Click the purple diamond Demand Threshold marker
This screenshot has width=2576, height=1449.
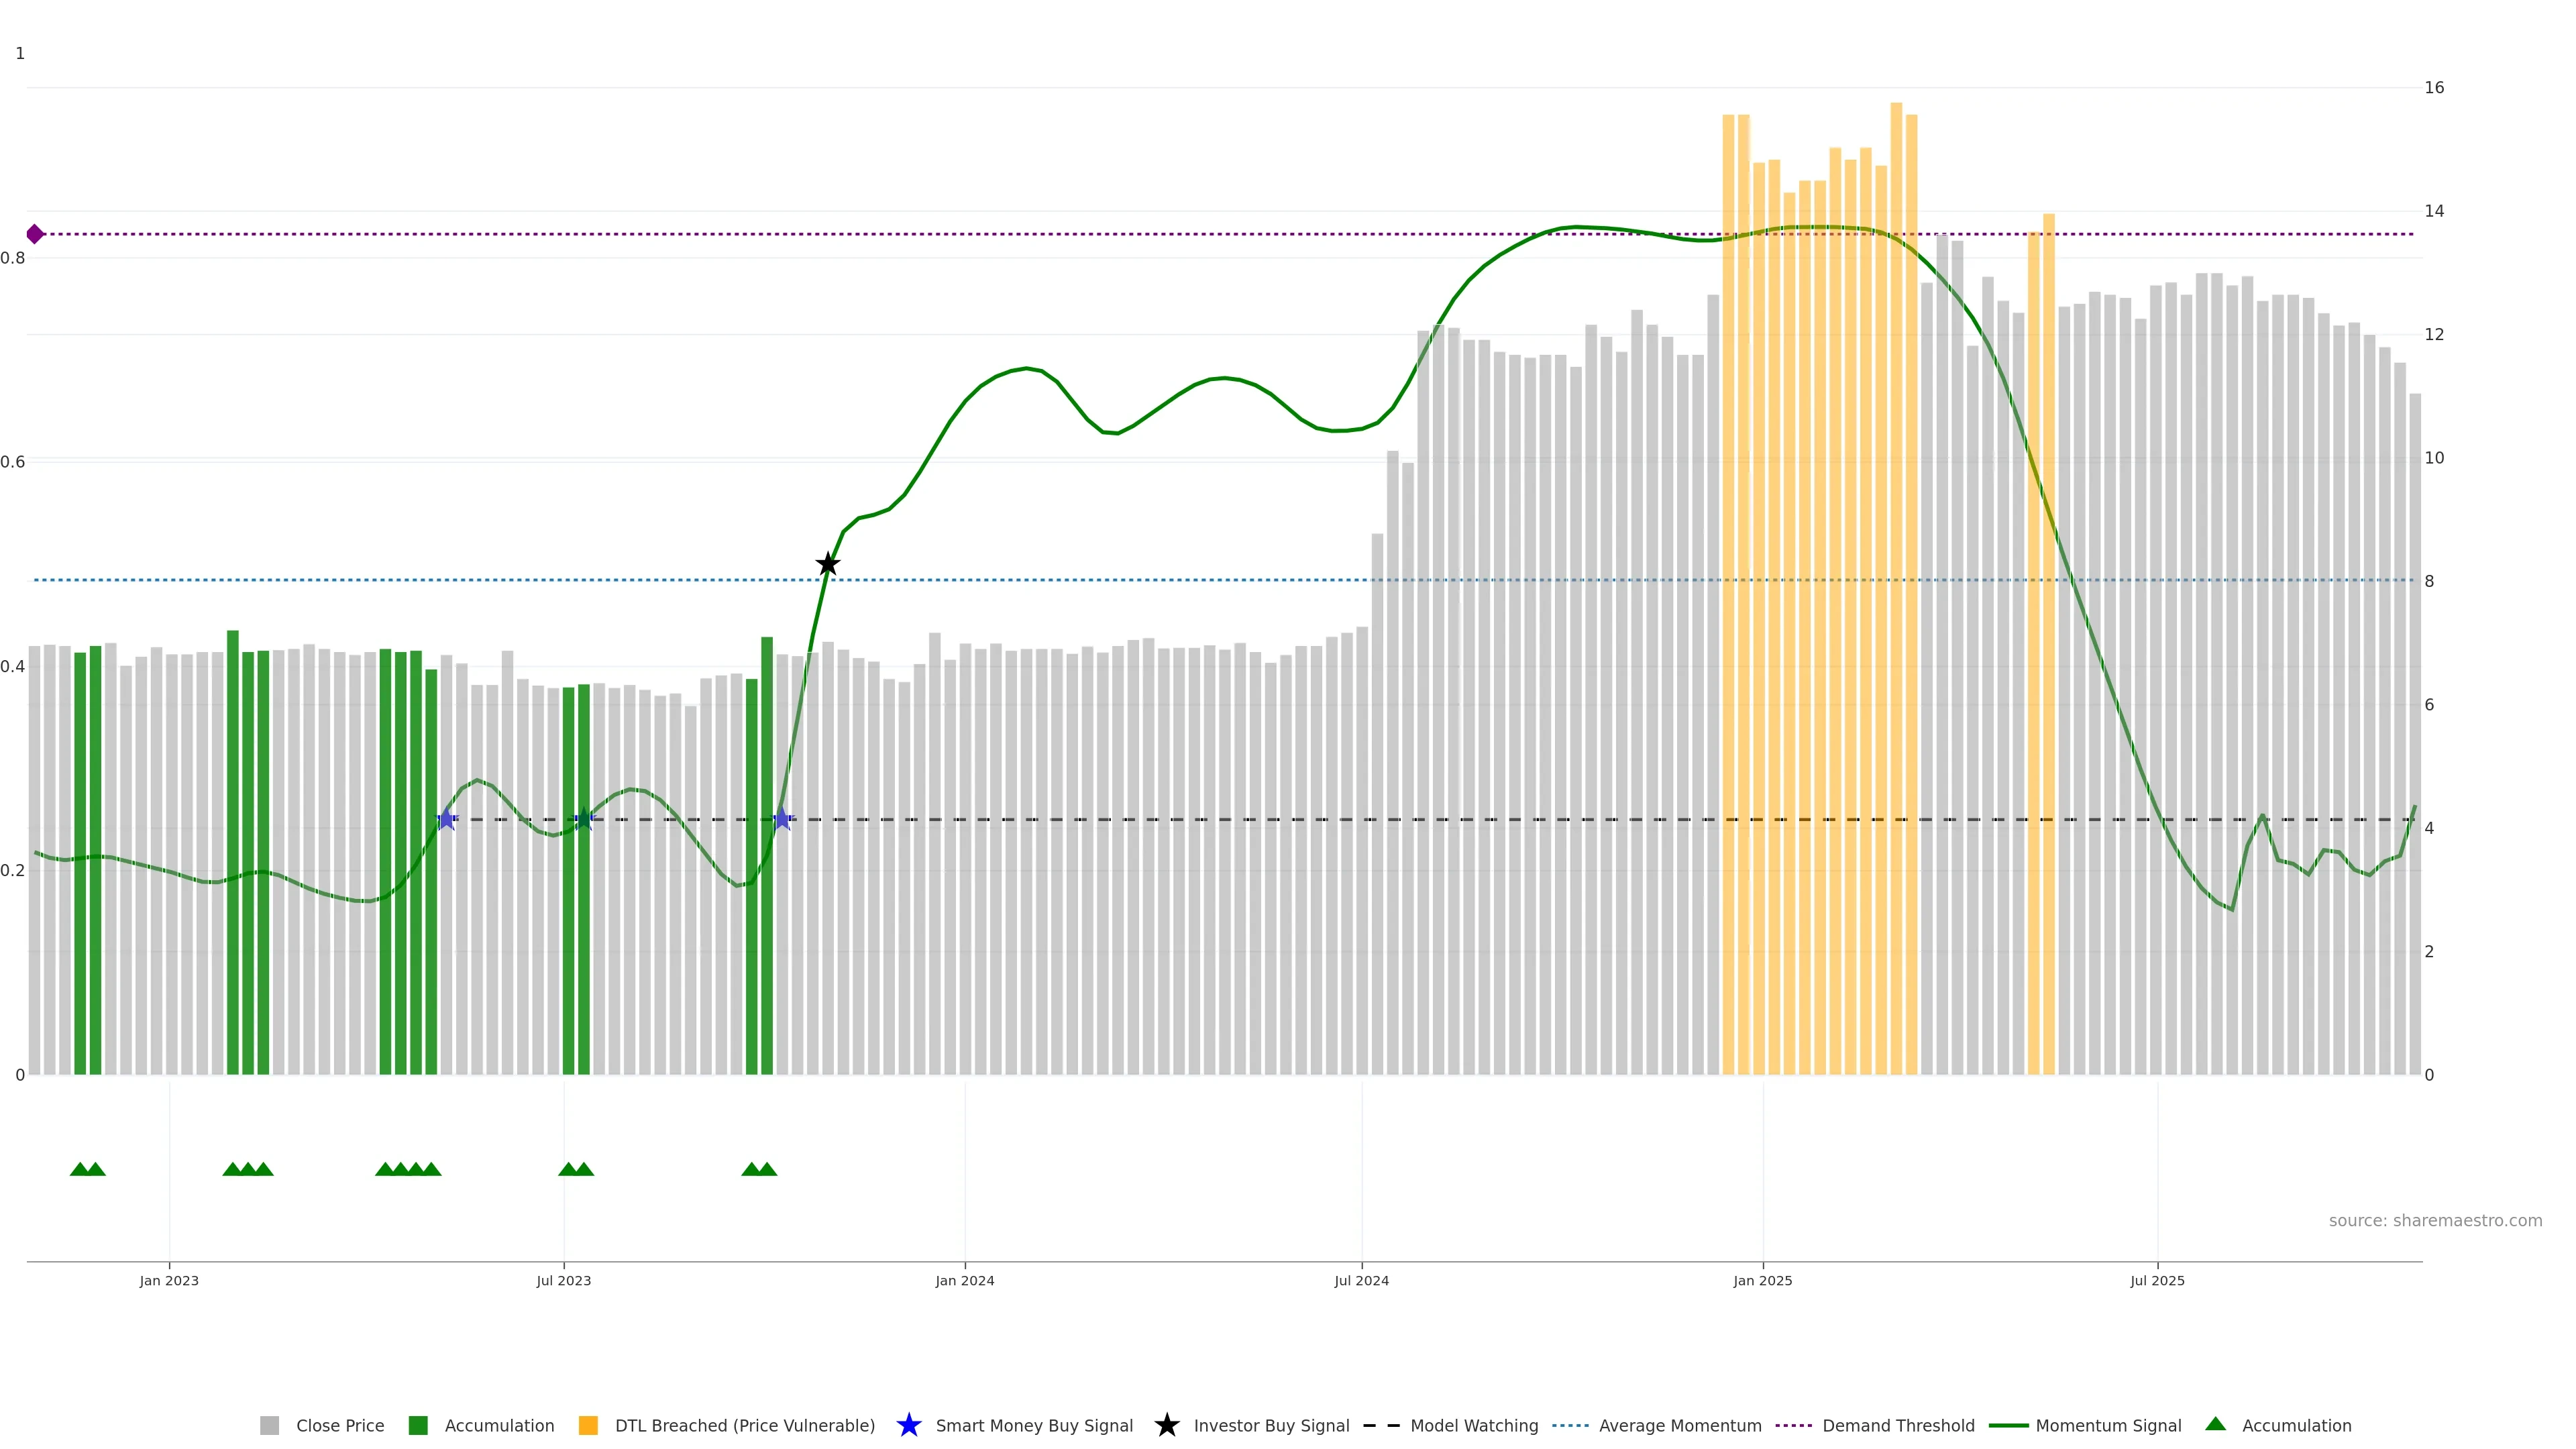pyautogui.click(x=35, y=234)
